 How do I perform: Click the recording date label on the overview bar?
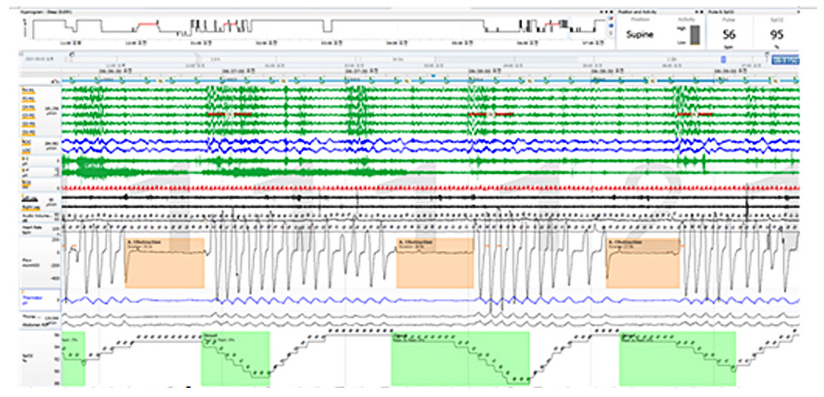click(40, 59)
